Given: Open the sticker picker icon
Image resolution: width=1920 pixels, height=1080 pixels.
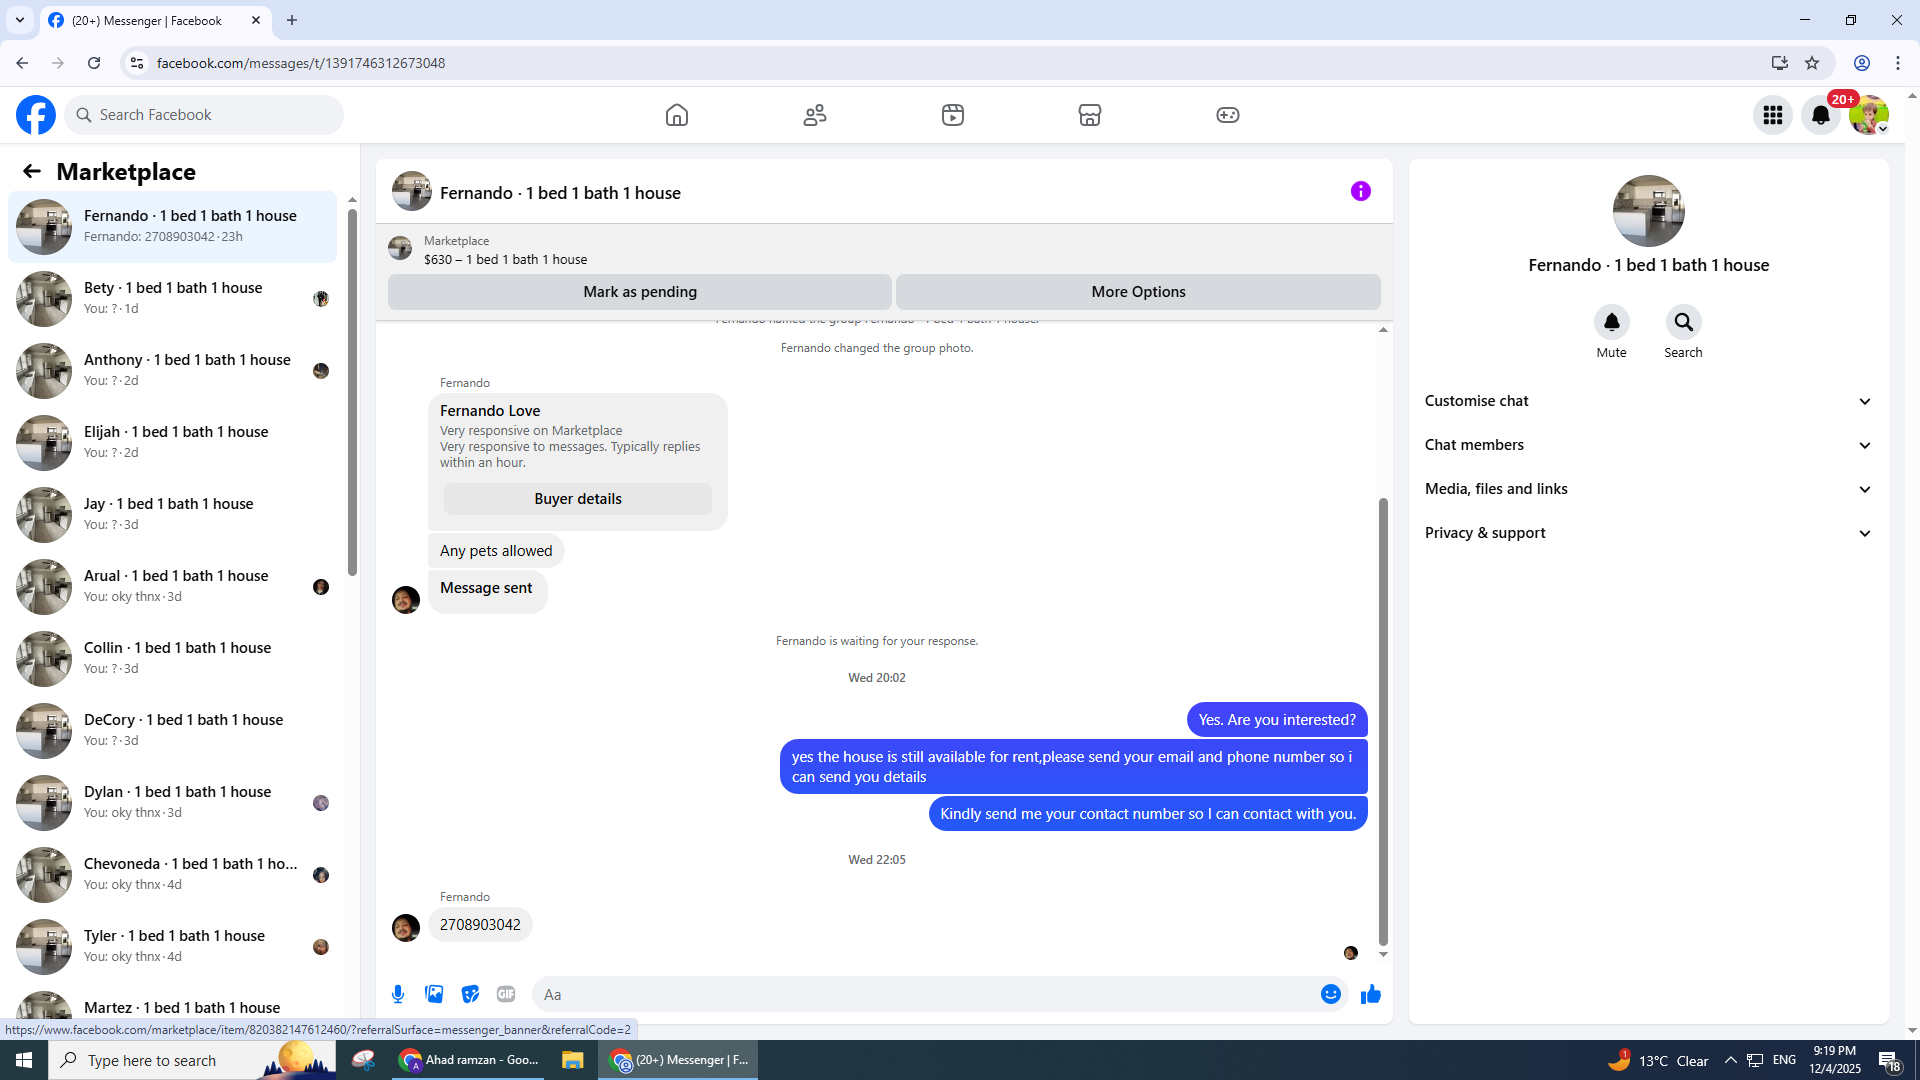Looking at the screenshot, I should [x=470, y=994].
